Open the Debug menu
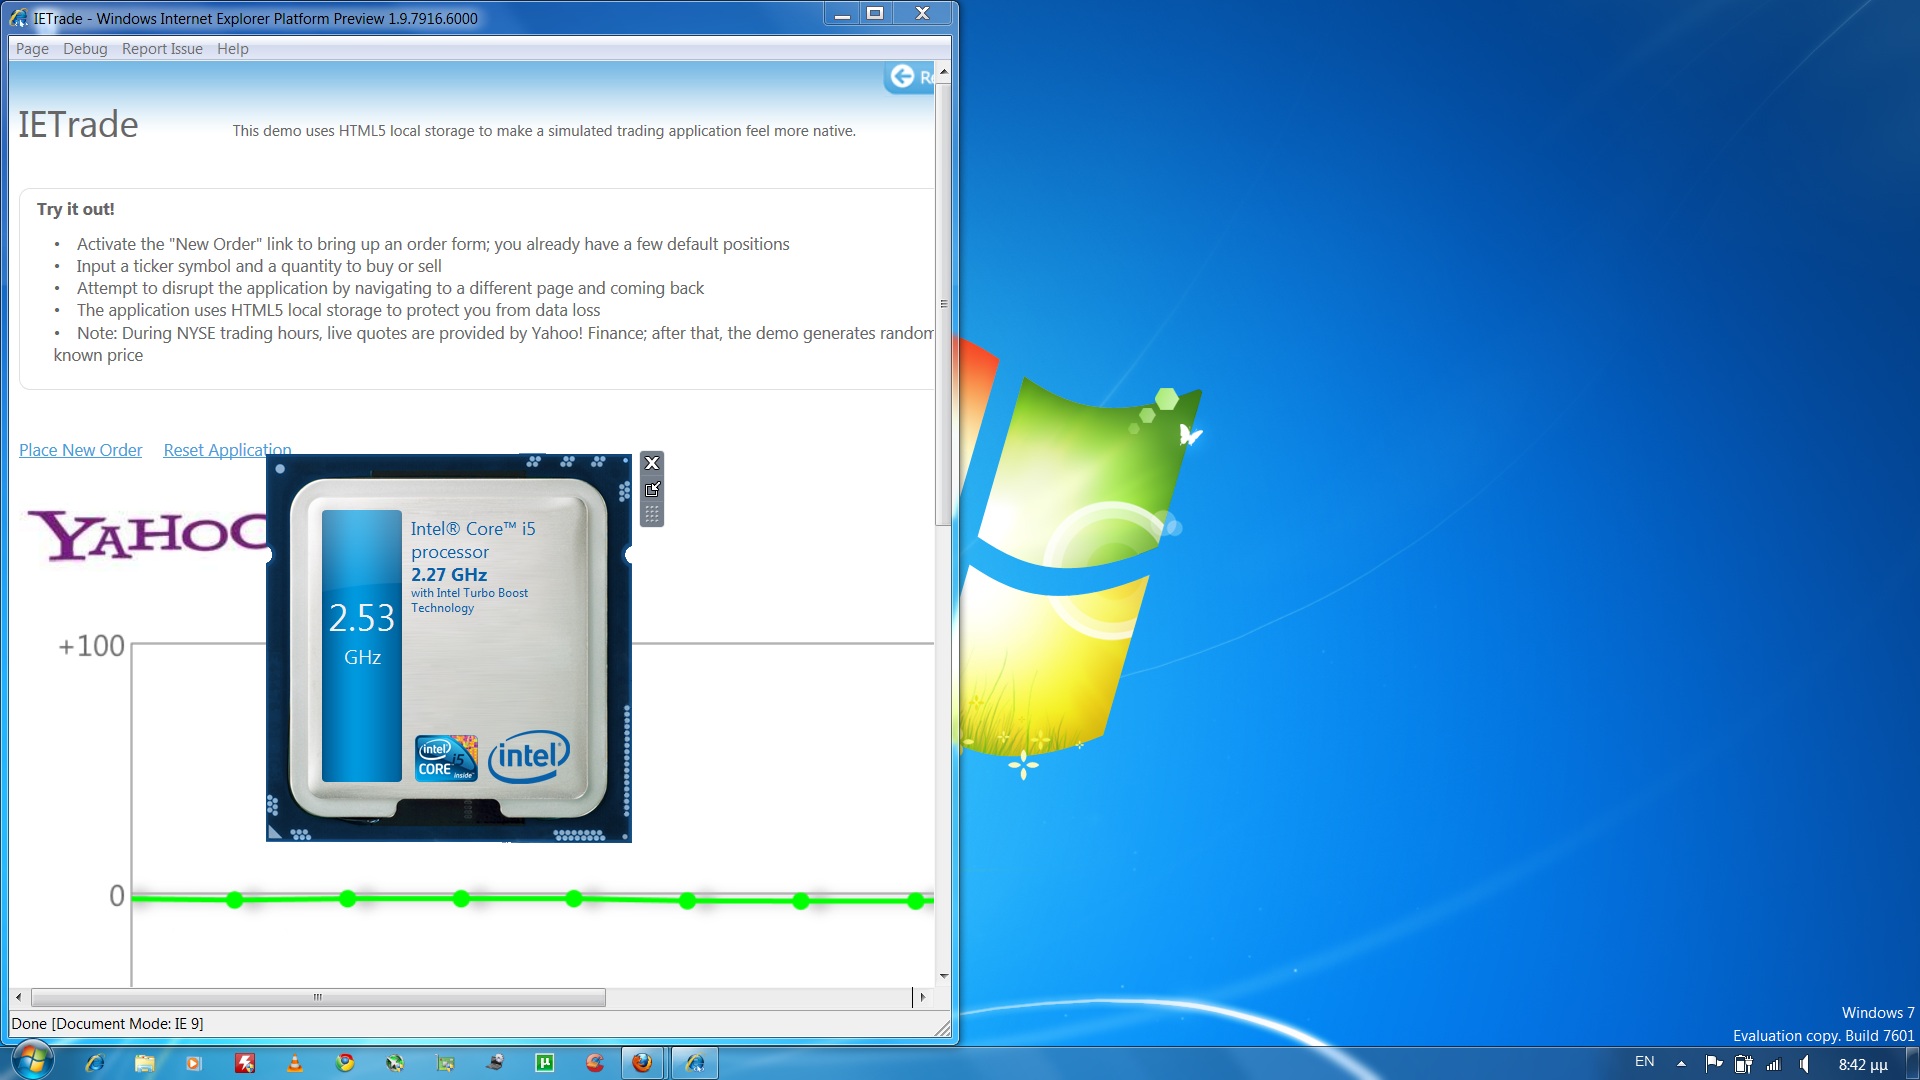 [x=85, y=49]
